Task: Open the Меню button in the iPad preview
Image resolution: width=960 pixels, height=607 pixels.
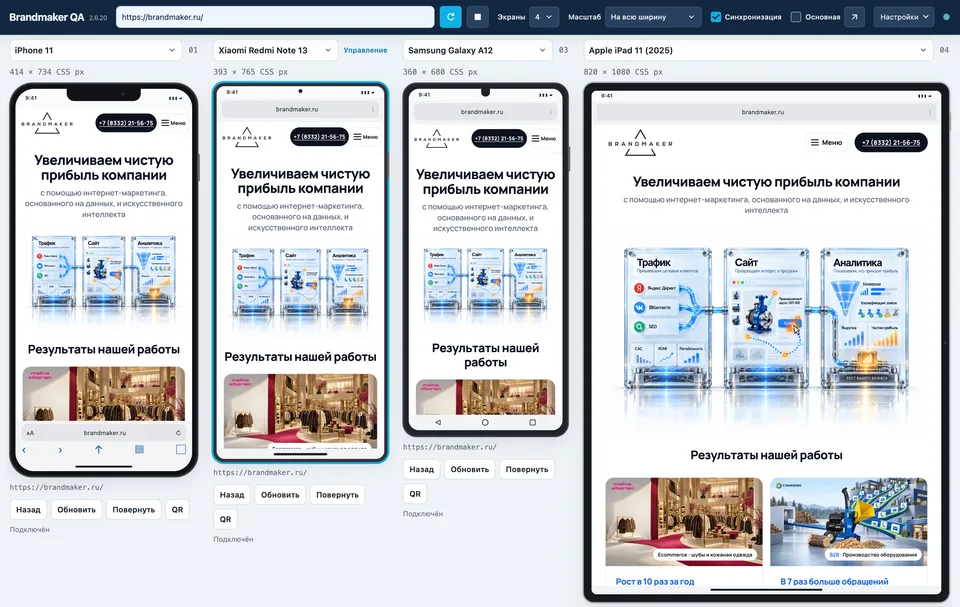Action: [x=827, y=142]
